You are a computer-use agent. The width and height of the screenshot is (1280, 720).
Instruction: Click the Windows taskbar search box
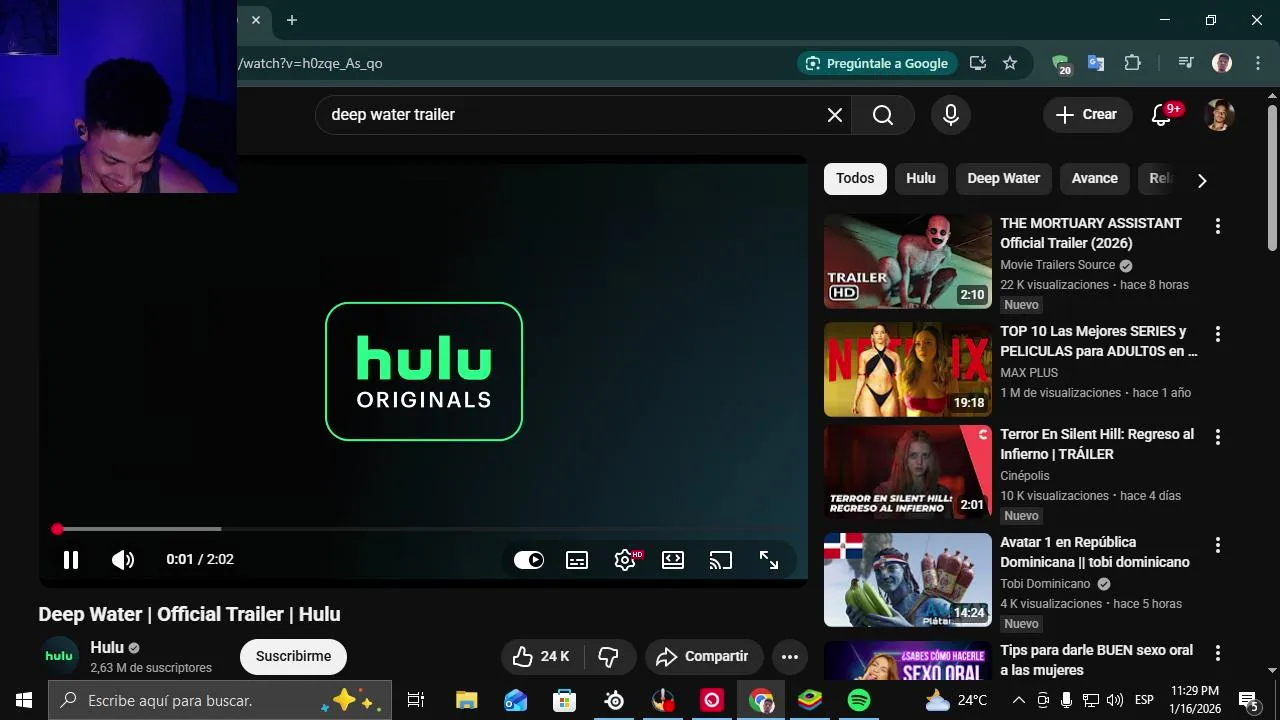(x=220, y=700)
